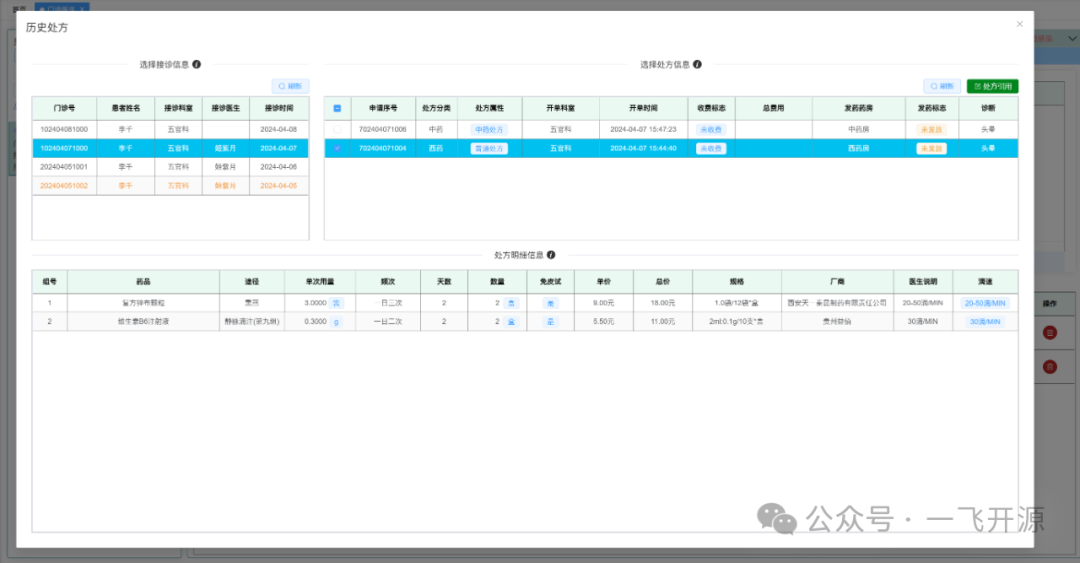
Task: Toggle select-all checkbox in prescription header
Action: pyautogui.click(x=337, y=108)
